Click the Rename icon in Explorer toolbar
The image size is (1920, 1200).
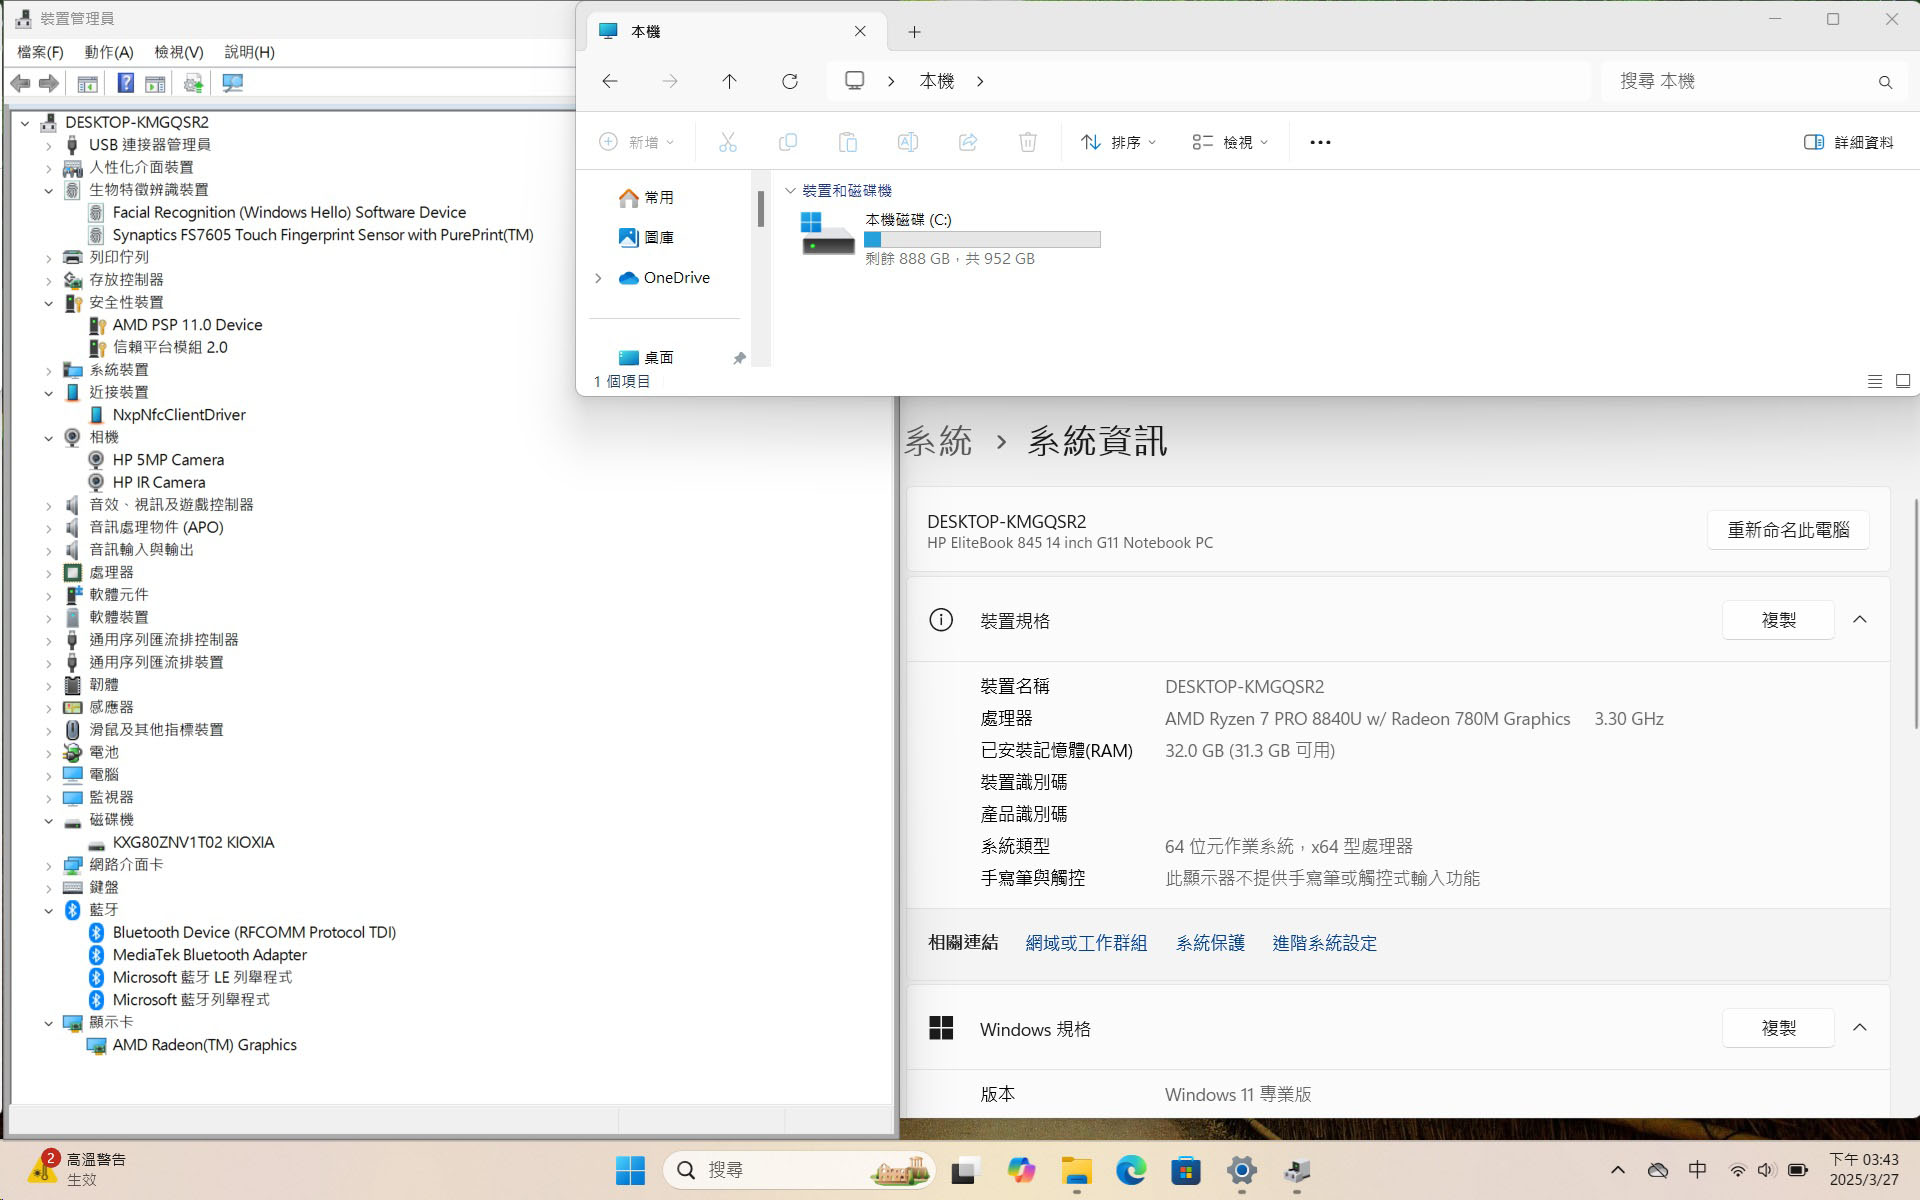coord(908,142)
